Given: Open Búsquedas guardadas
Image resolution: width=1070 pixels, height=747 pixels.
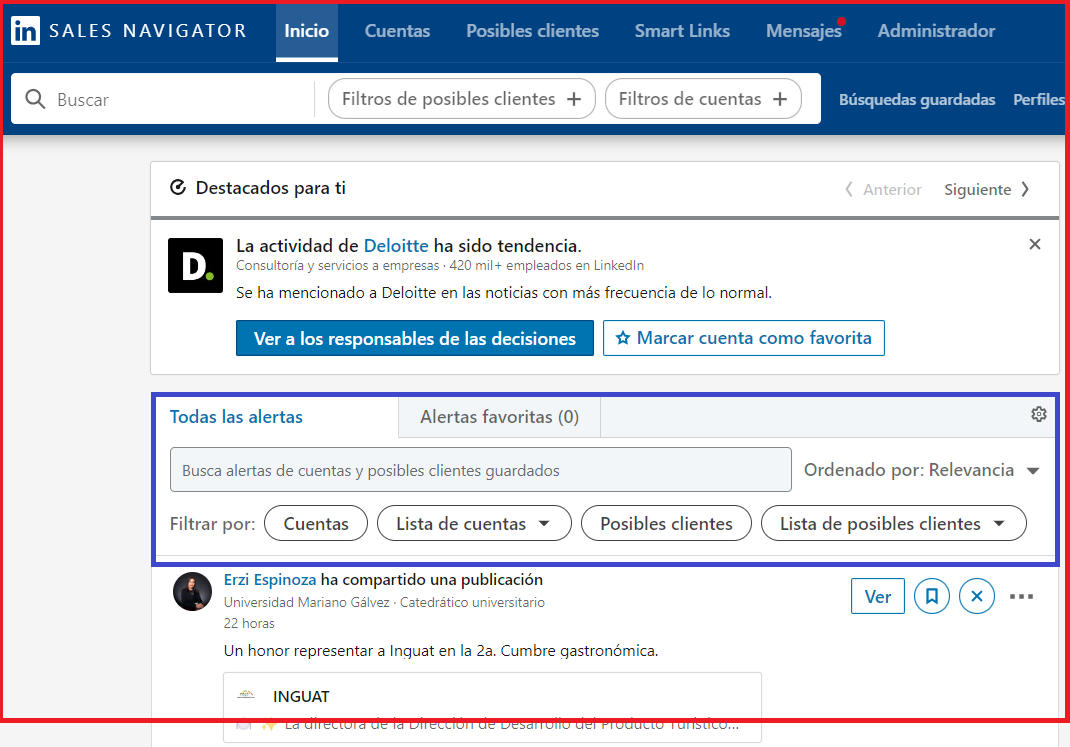Looking at the screenshot, I should coord(916,100).
